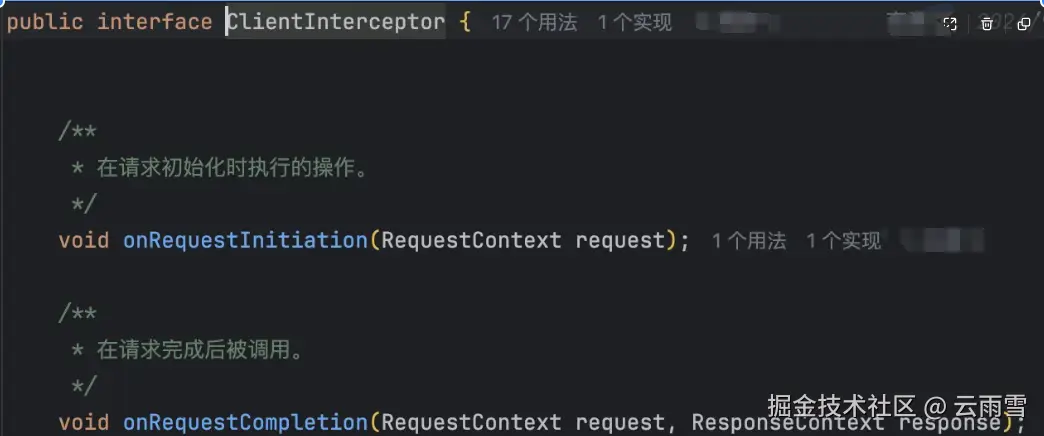The width and height of the screenshot is (1044, 436).
Task: Click RequestContext type in onRequestInitiation
Action: (471, 240)
